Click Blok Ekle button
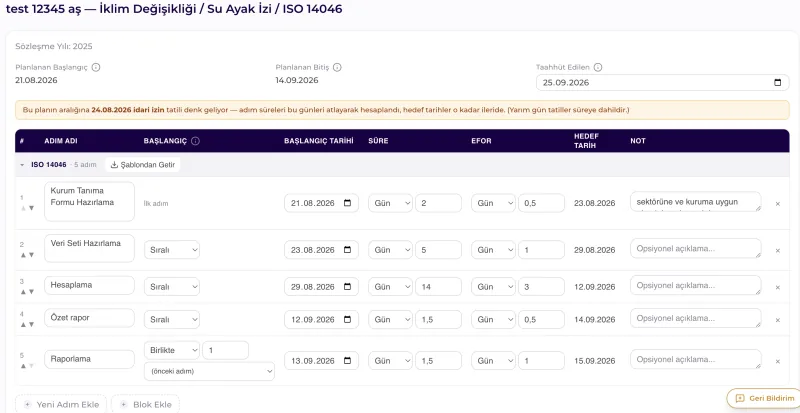Image resolution: width=800 pixels, height=413 pixels. [x=145, y=405]
